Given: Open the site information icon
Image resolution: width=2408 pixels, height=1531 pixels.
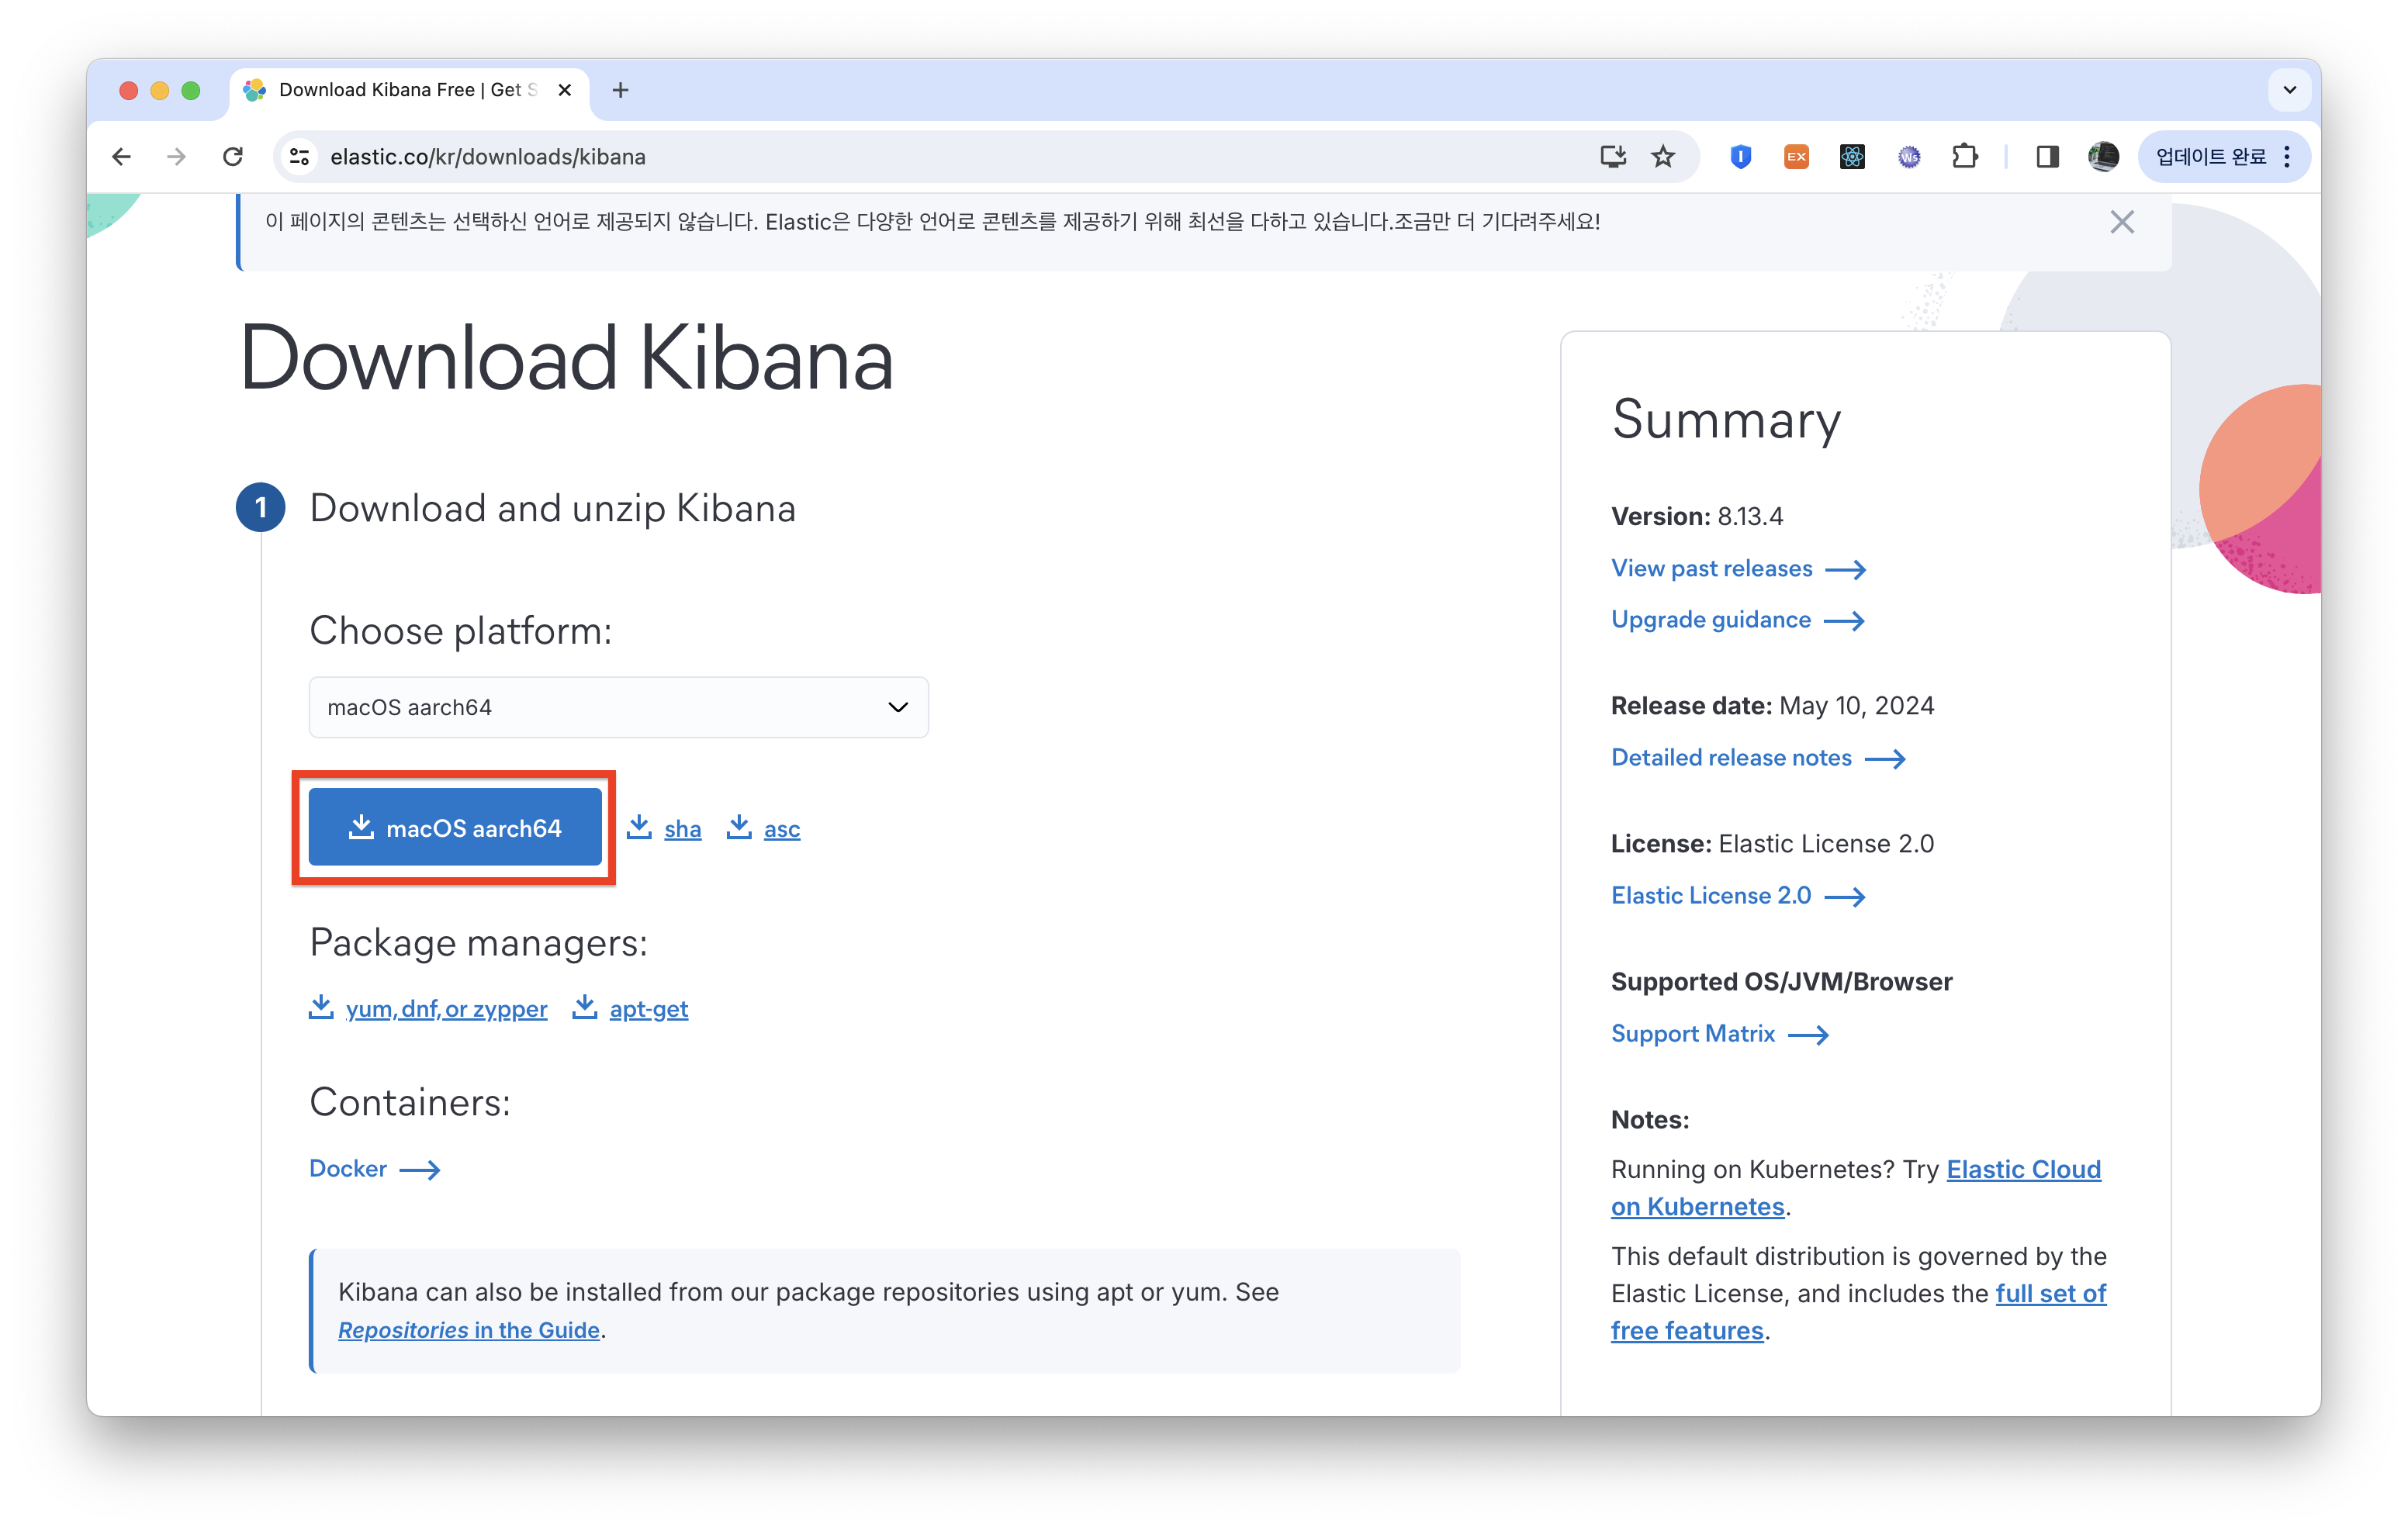Looking at the screenshot, I should [x=299, y=157].
